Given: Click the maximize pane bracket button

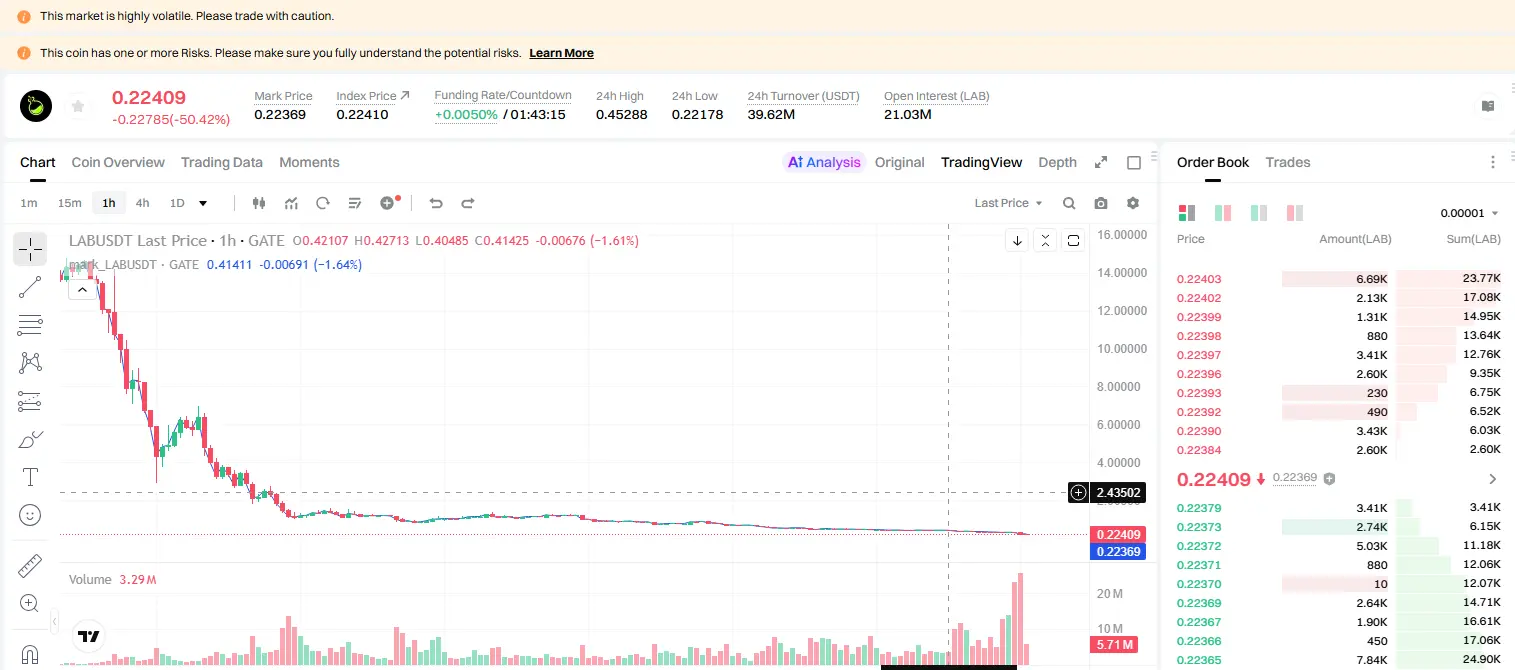Looking at the screenshot, I should 1074,240.
